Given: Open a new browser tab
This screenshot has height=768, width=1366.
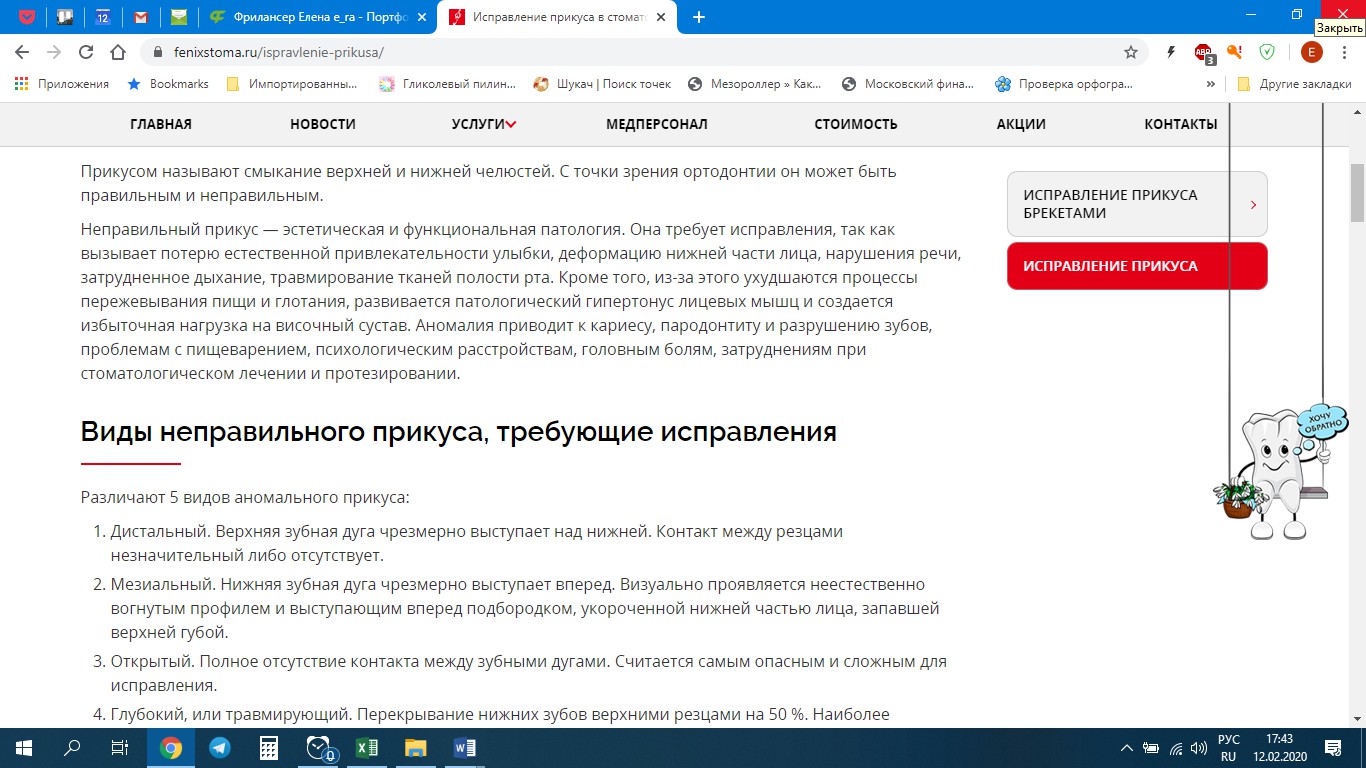Looking at the screenshot, I should [699, 17].
